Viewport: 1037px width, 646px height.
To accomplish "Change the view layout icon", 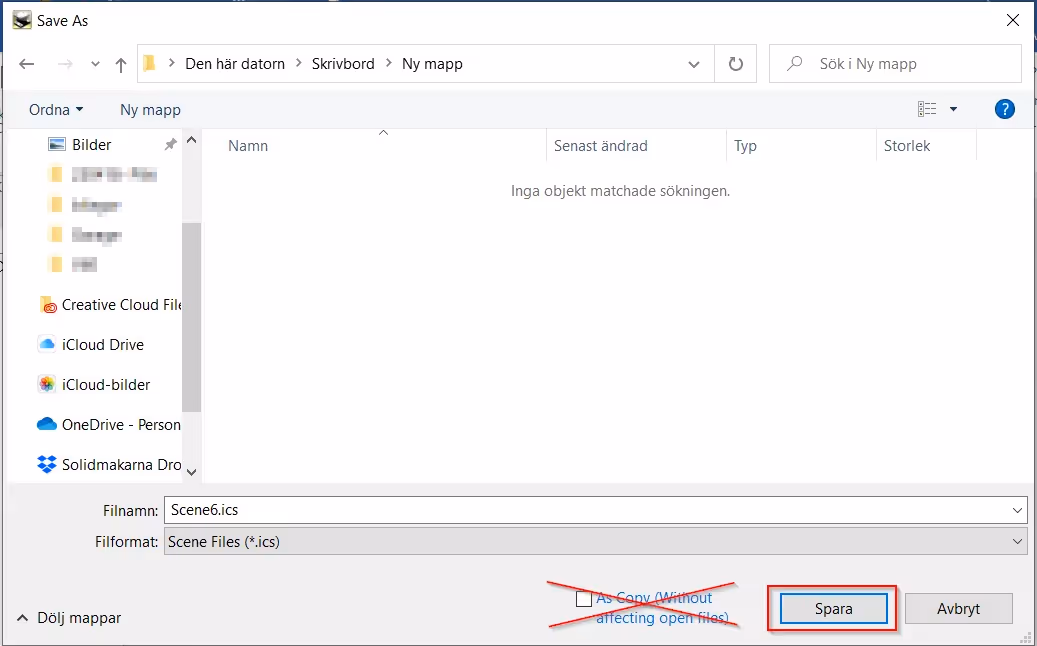I will (927, 109).
